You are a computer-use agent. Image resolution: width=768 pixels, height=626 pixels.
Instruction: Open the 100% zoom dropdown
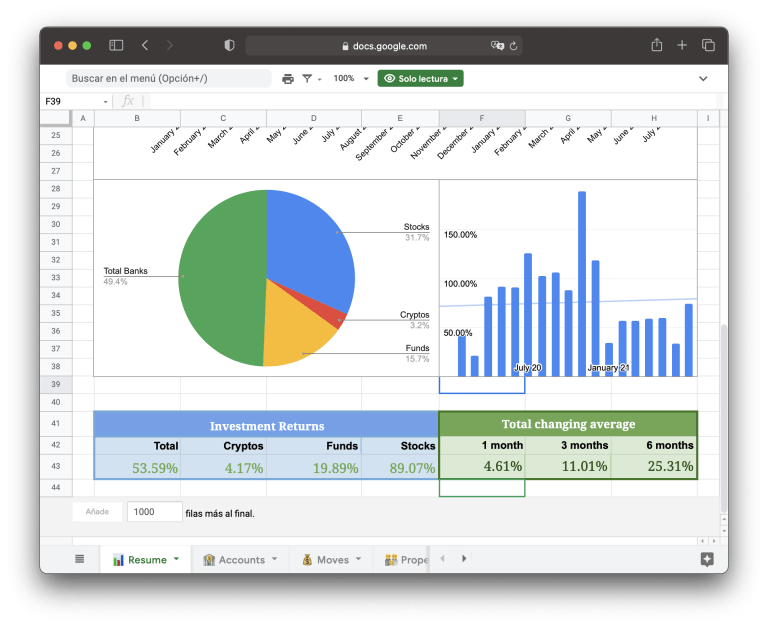click(x=350, y=78)
